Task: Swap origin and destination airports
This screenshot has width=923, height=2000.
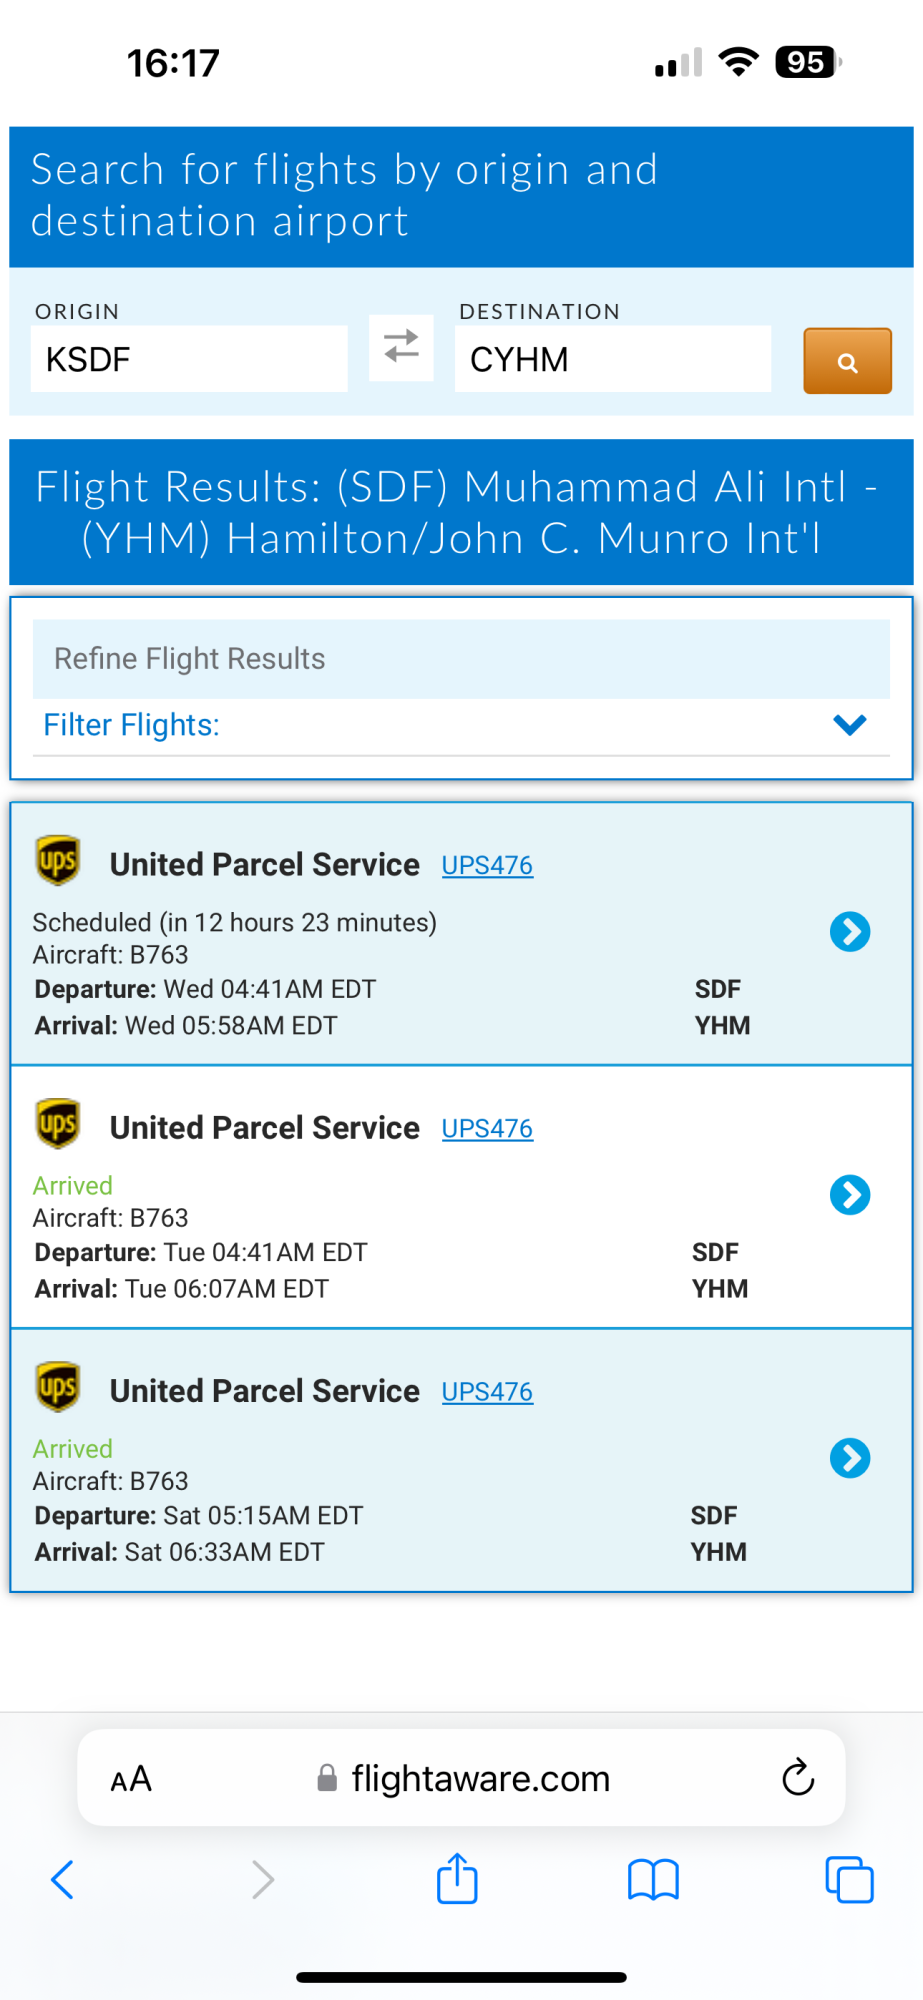Action: tap(401, 347)
